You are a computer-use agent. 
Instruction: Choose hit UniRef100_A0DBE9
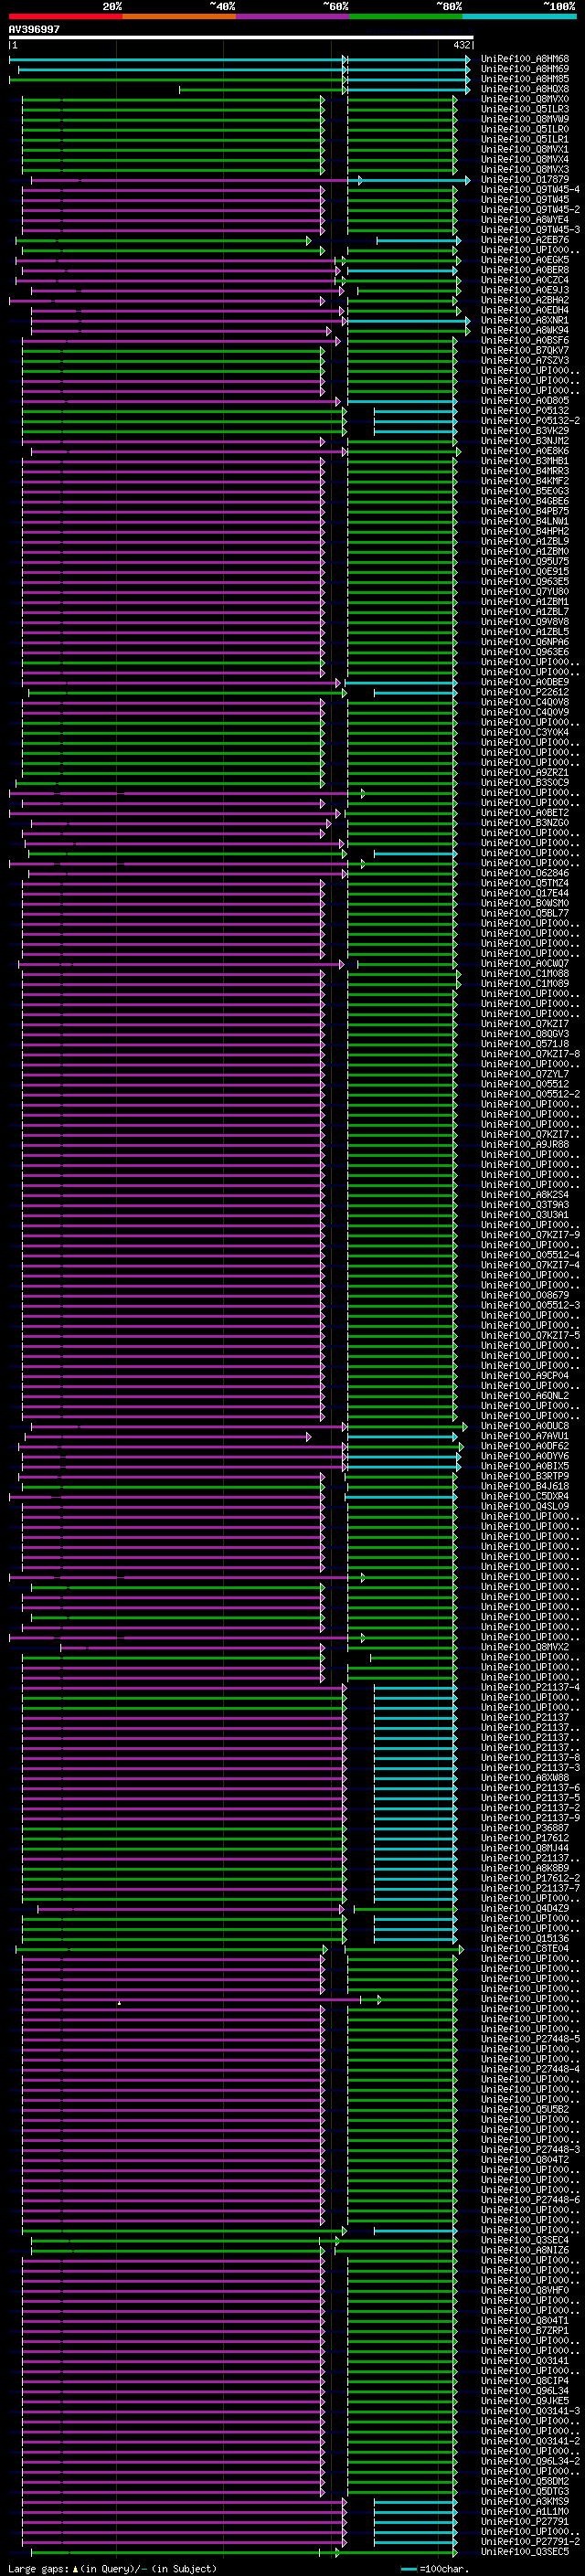pyautogui.click(x=525, y=682)
